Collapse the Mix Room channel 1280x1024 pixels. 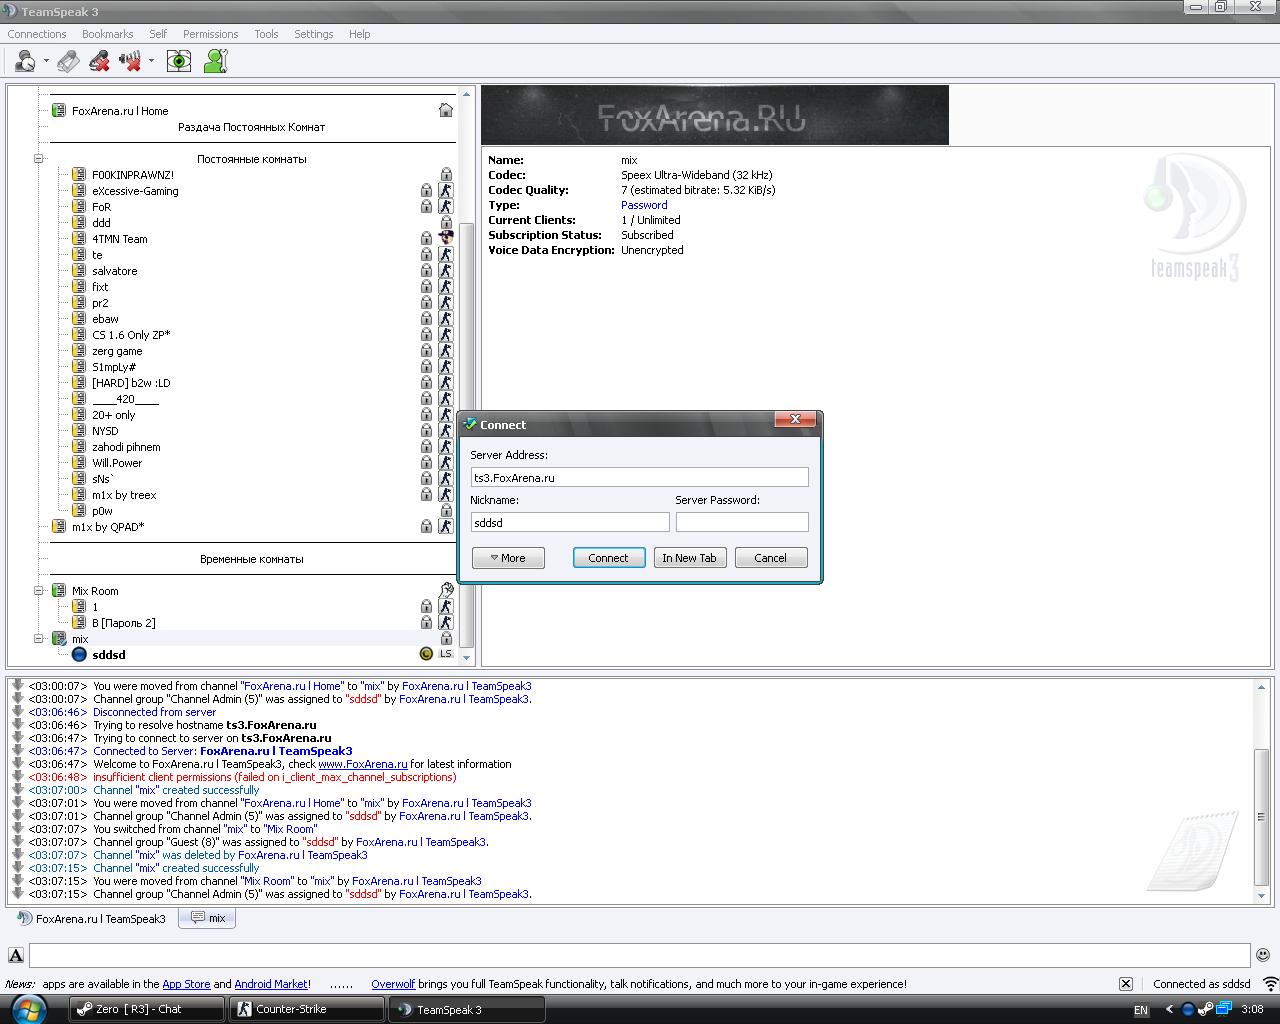coord(39,591)
